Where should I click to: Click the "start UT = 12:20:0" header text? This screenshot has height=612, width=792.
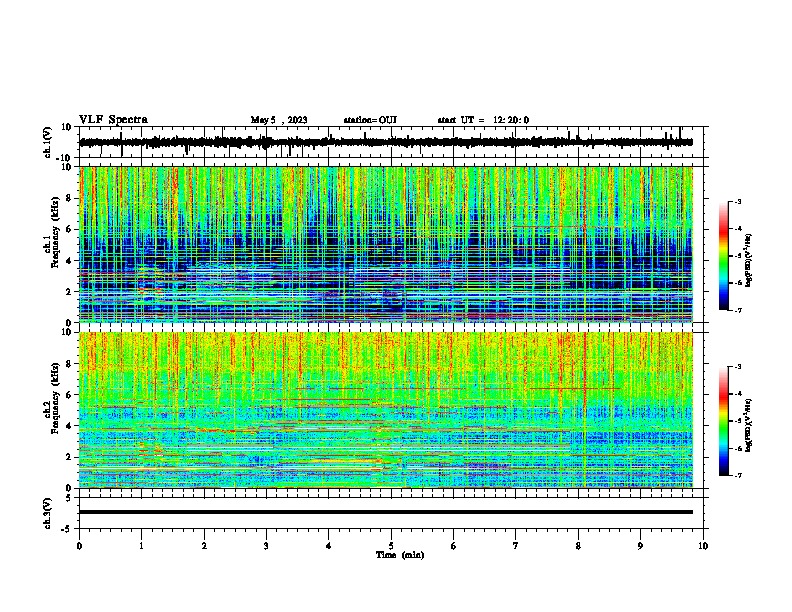[x=483, y=120]
